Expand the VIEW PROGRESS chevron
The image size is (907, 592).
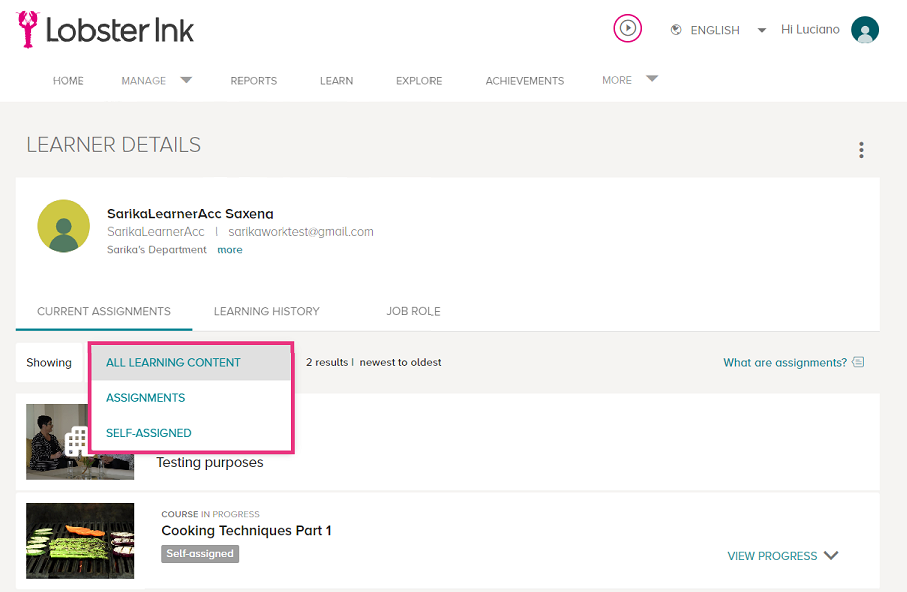(831, 556)
